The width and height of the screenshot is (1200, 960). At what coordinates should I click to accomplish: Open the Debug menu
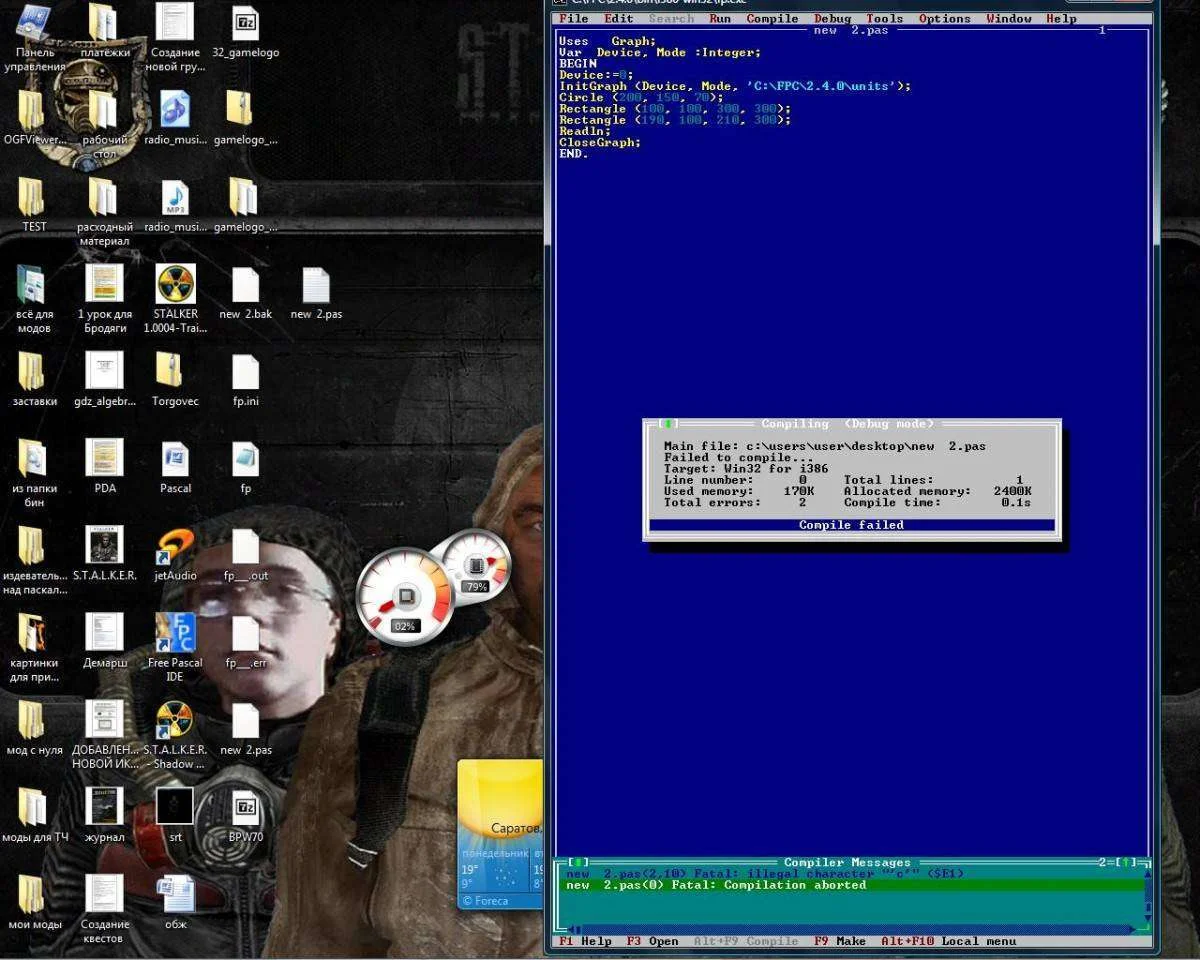[x=833, y=19]
